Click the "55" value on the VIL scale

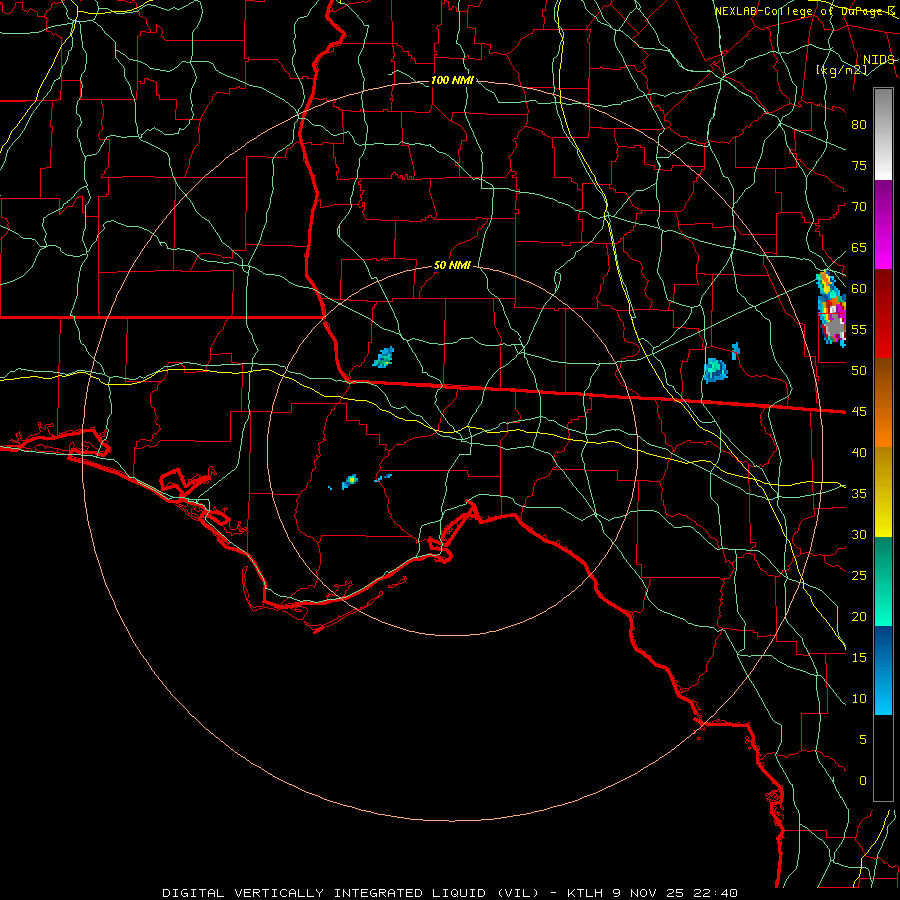tap(859, 330)
